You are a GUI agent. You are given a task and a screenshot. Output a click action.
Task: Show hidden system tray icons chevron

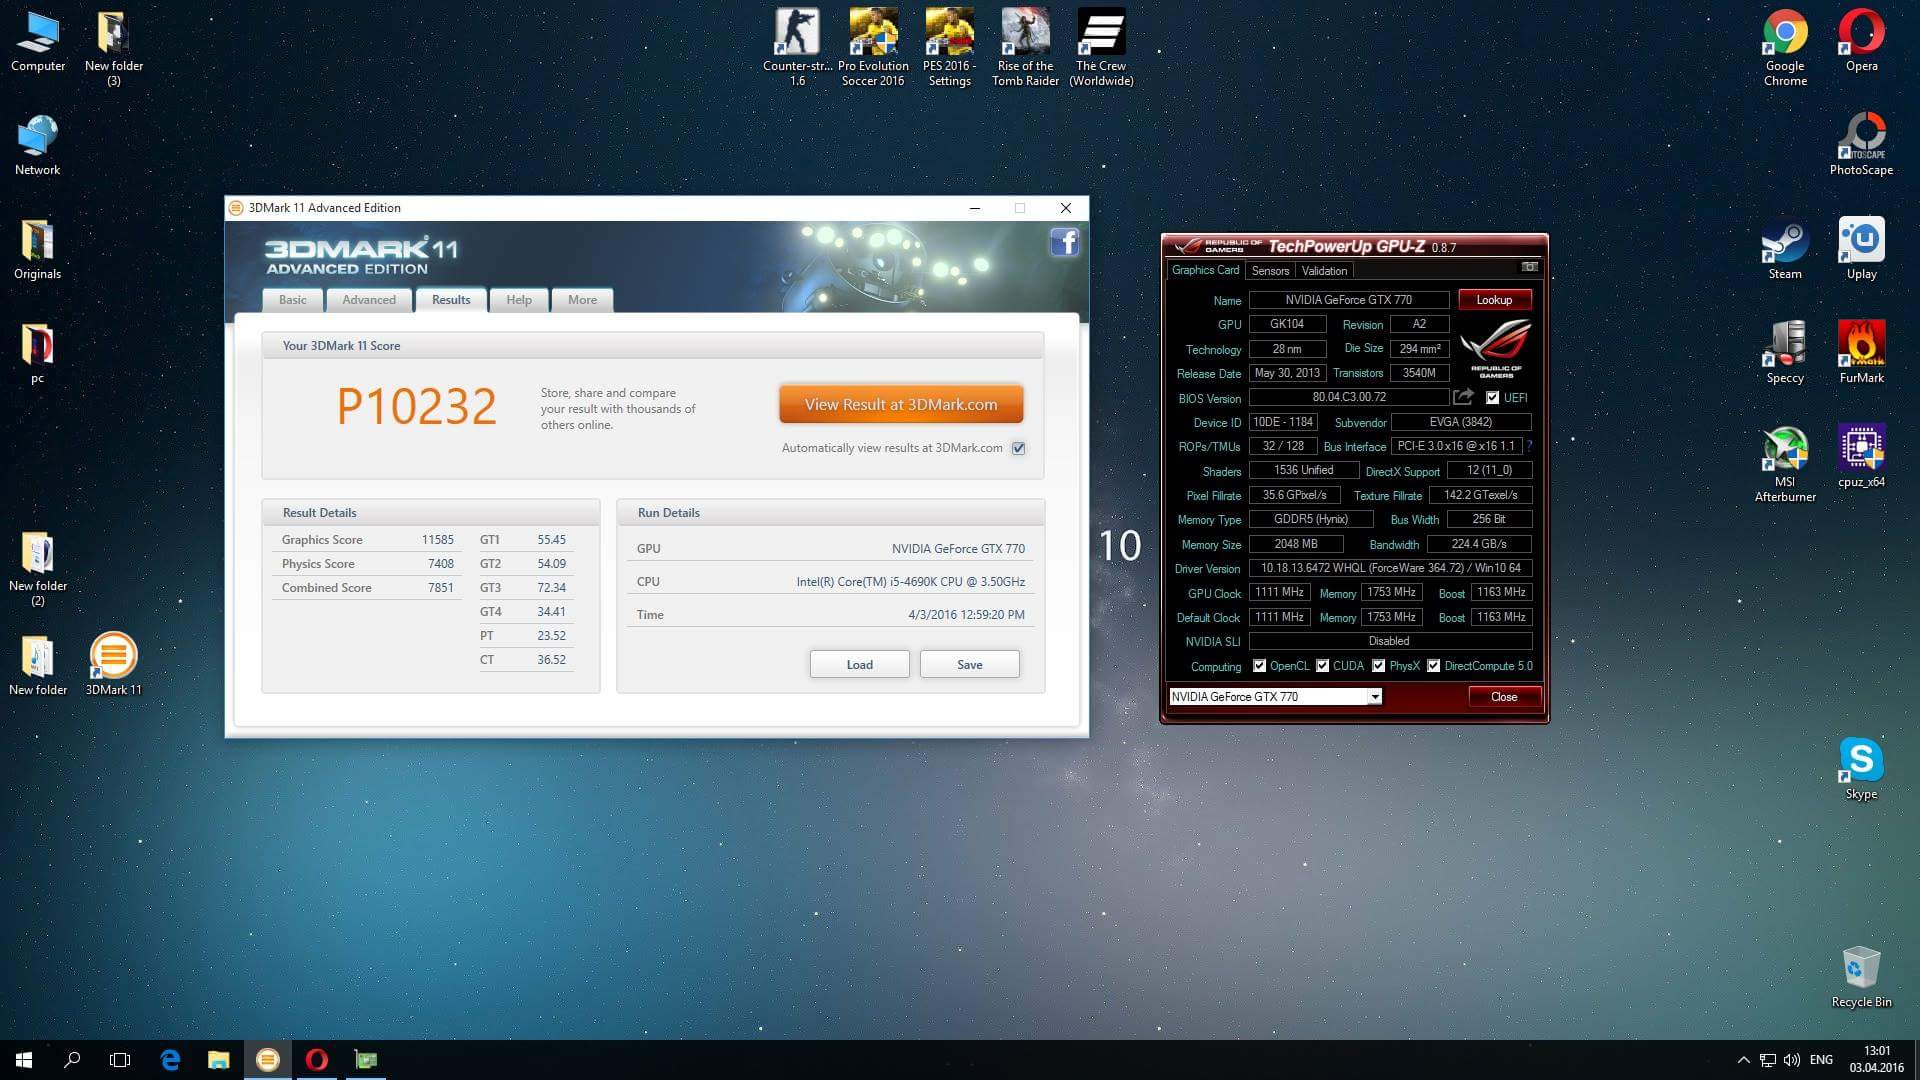point(1743,1060)
